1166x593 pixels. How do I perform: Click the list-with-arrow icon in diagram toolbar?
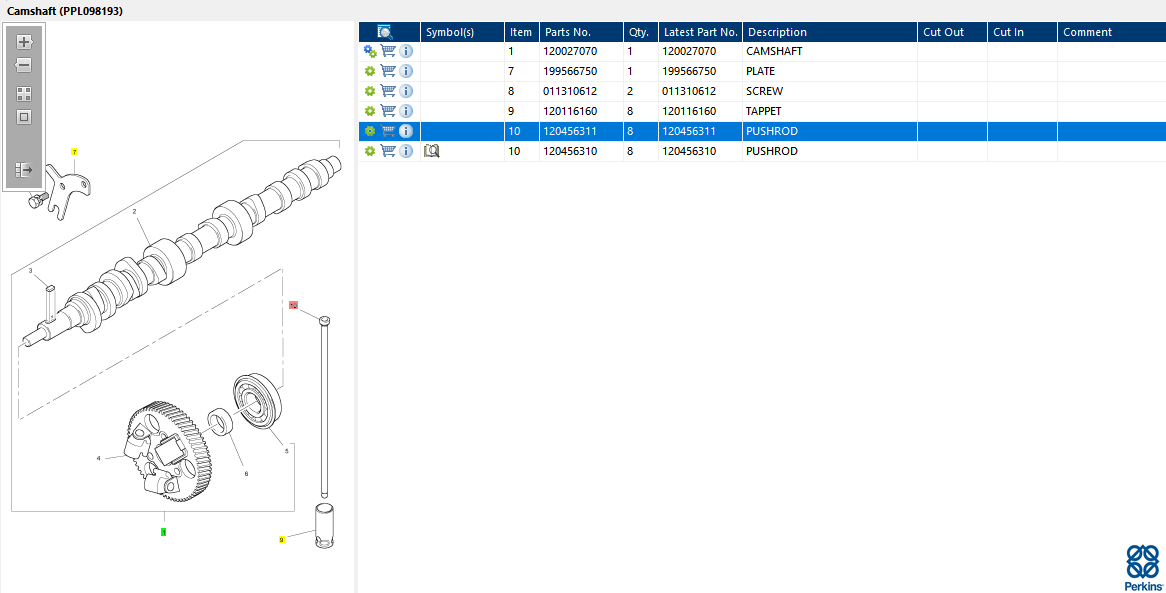(x=24, y=170)
